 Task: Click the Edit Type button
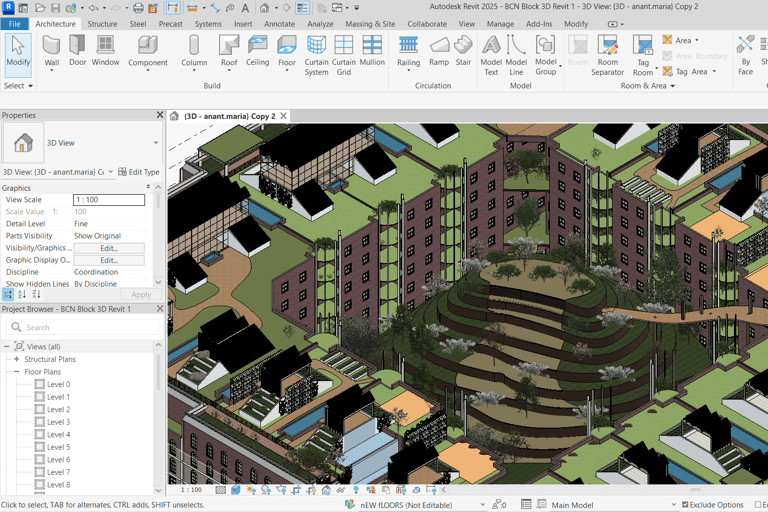pos(138,172)
